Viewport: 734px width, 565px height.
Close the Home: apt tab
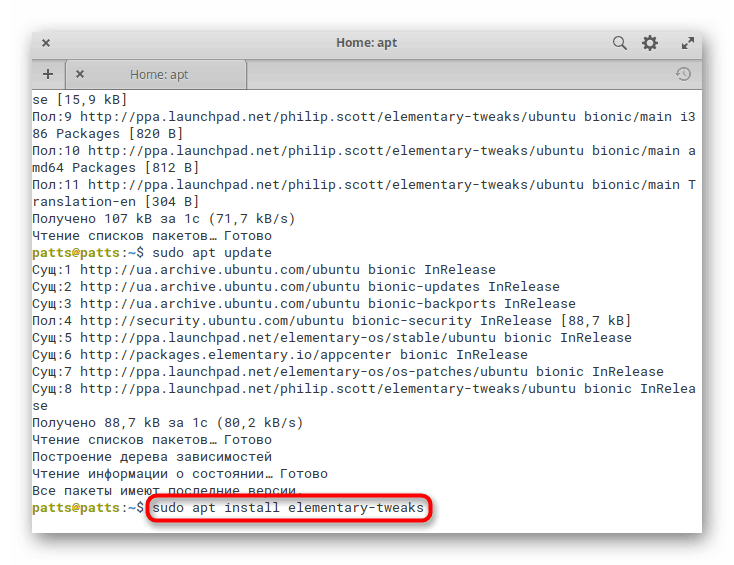[80, 74]
